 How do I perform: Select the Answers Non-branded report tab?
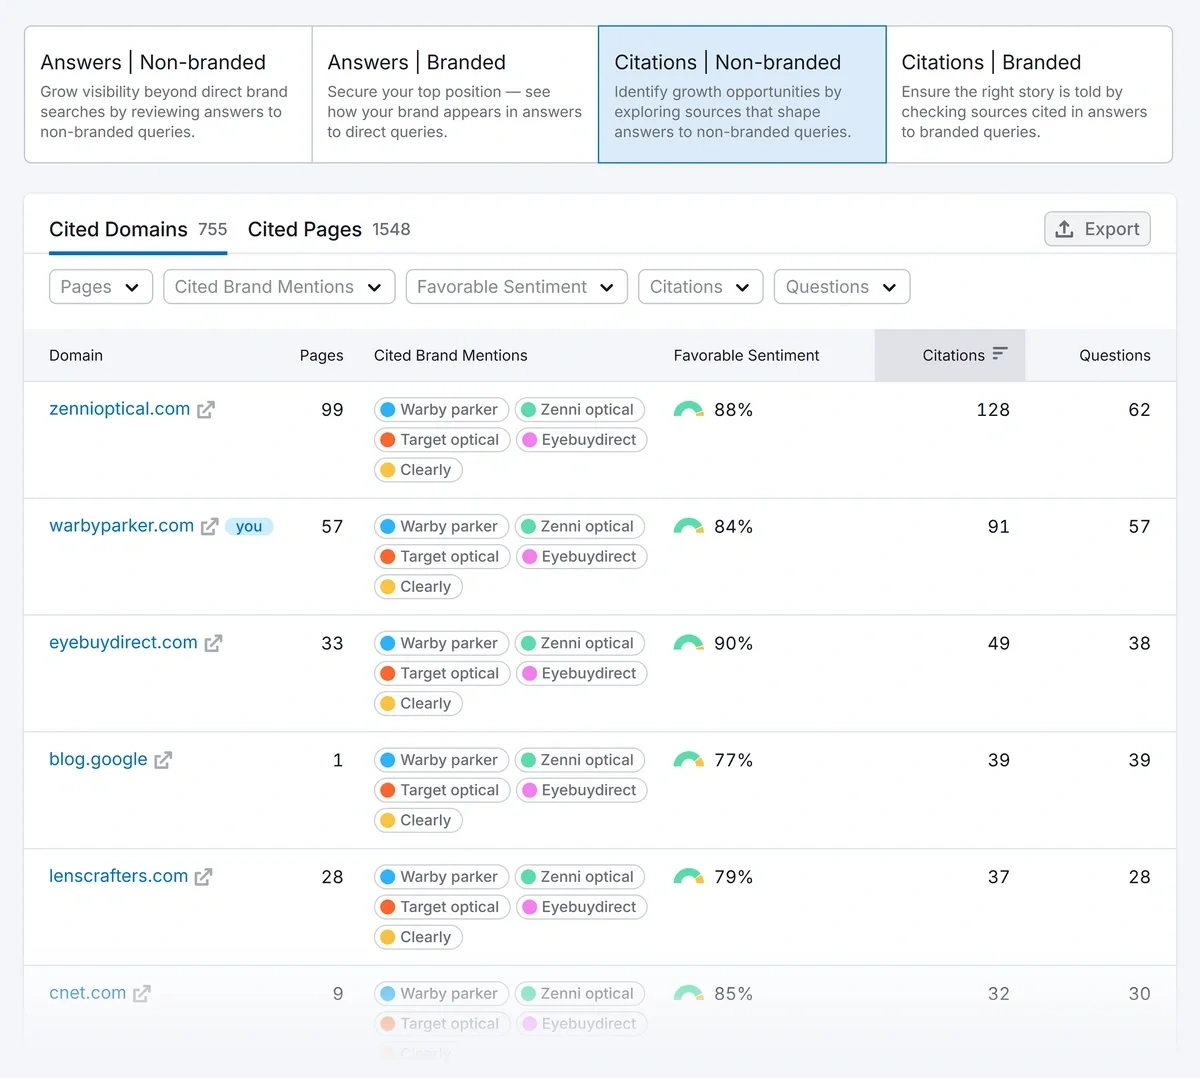[x=167, y=95]
